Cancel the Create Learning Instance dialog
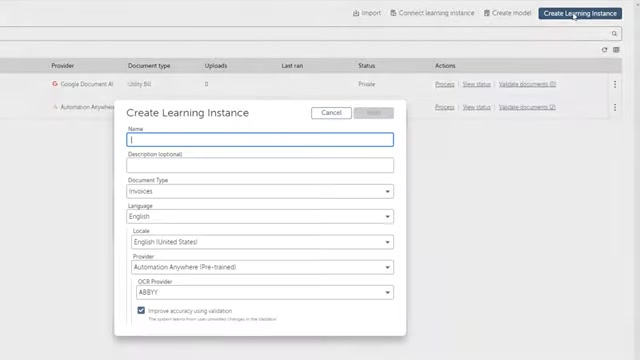Viewport: 640px width, 360px height. coord(331,113)
